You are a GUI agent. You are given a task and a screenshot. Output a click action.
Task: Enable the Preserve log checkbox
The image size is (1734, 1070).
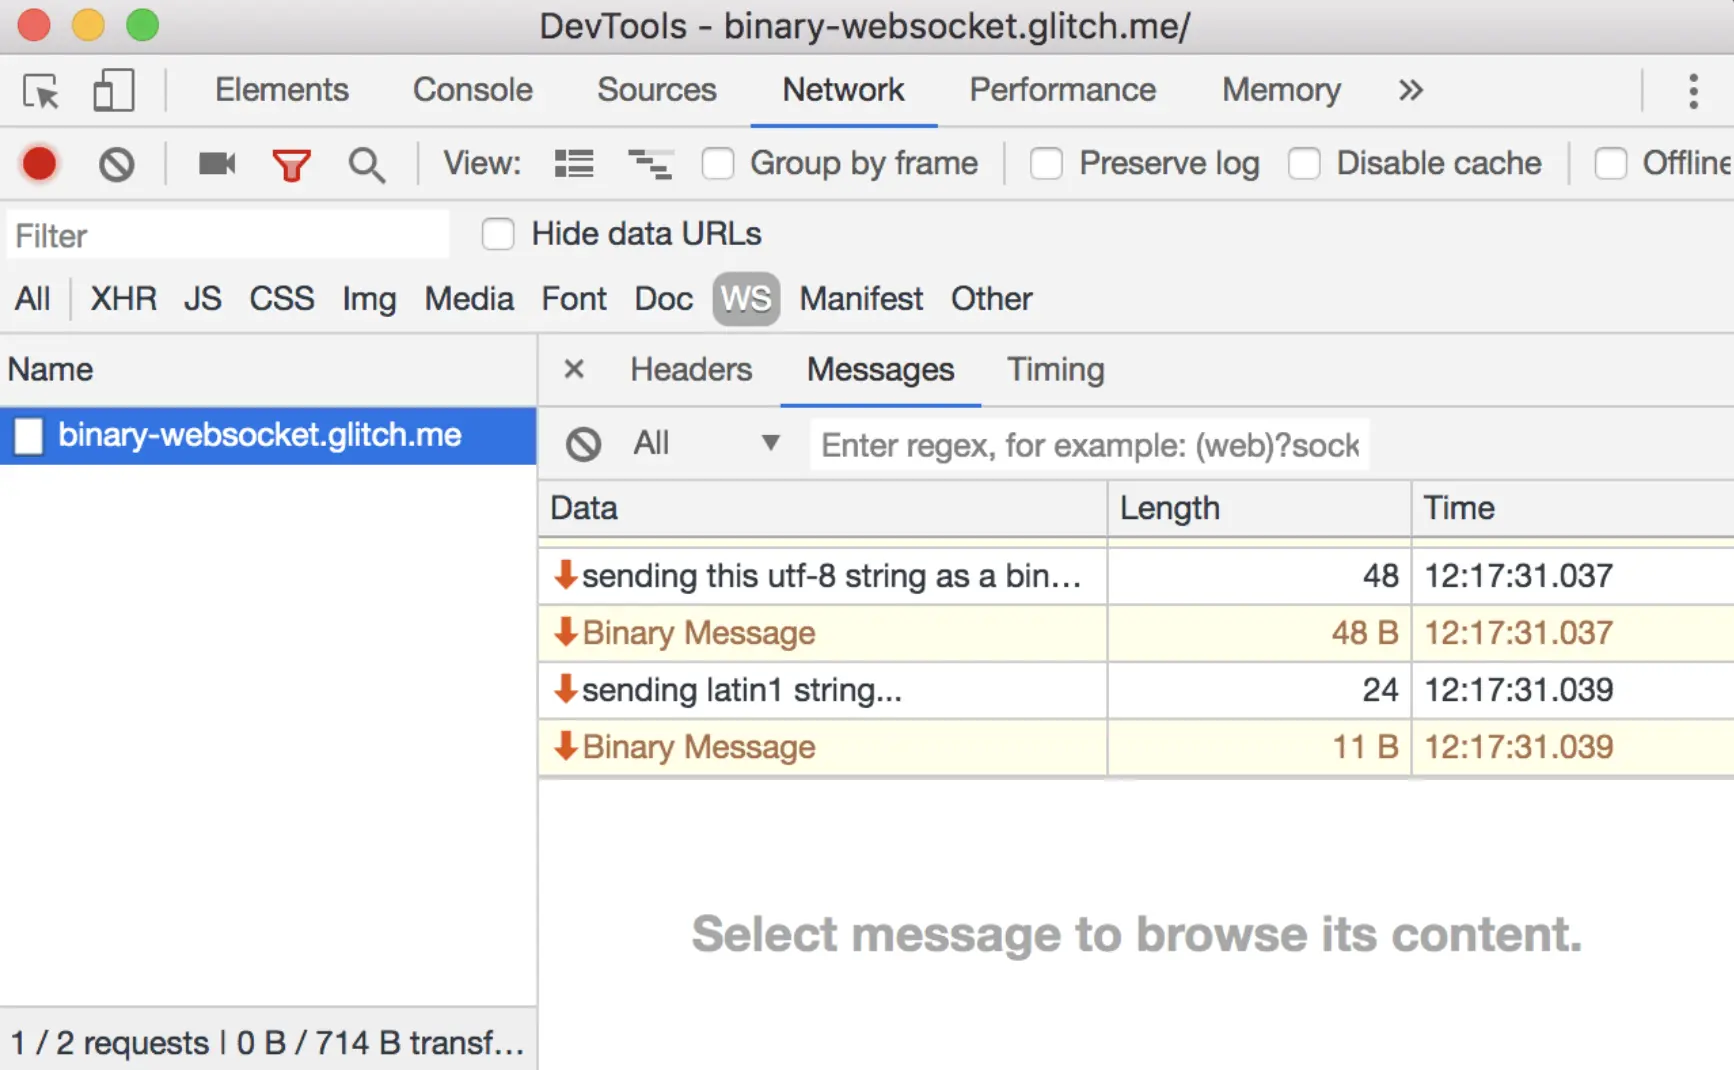[x=1046, y=164]
